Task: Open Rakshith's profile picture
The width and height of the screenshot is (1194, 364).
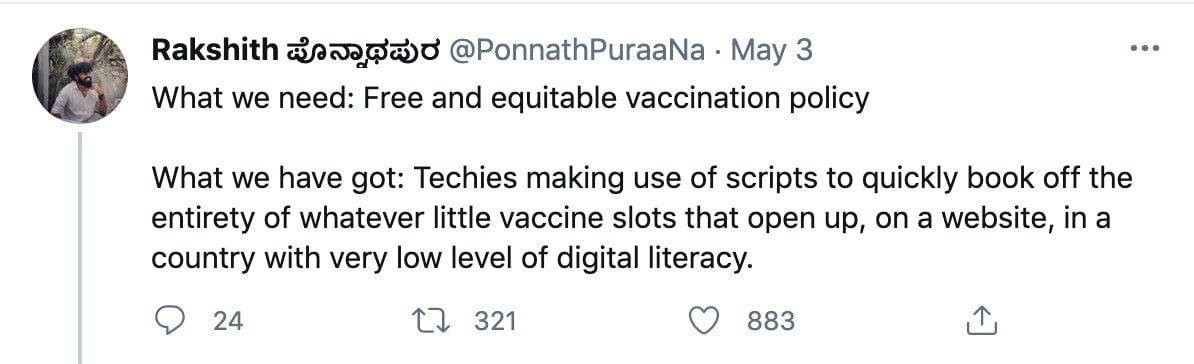Action: point(80,75)
